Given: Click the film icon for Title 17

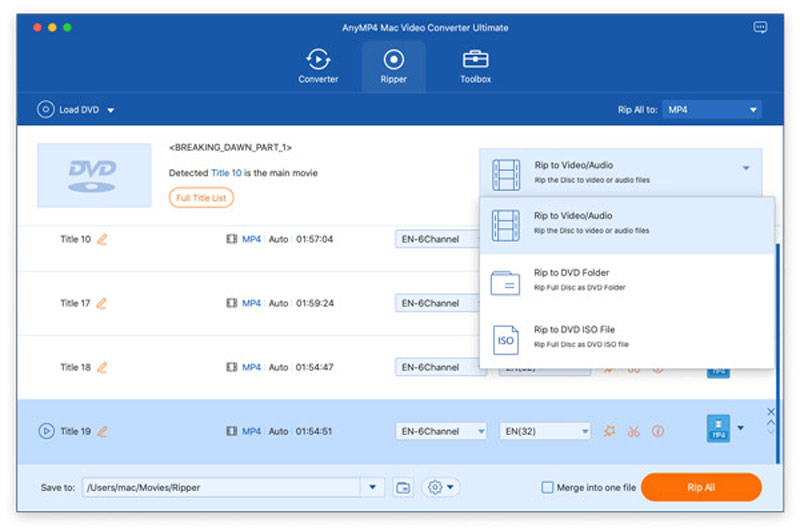Looking at the screenshot, I should (232, 303).
